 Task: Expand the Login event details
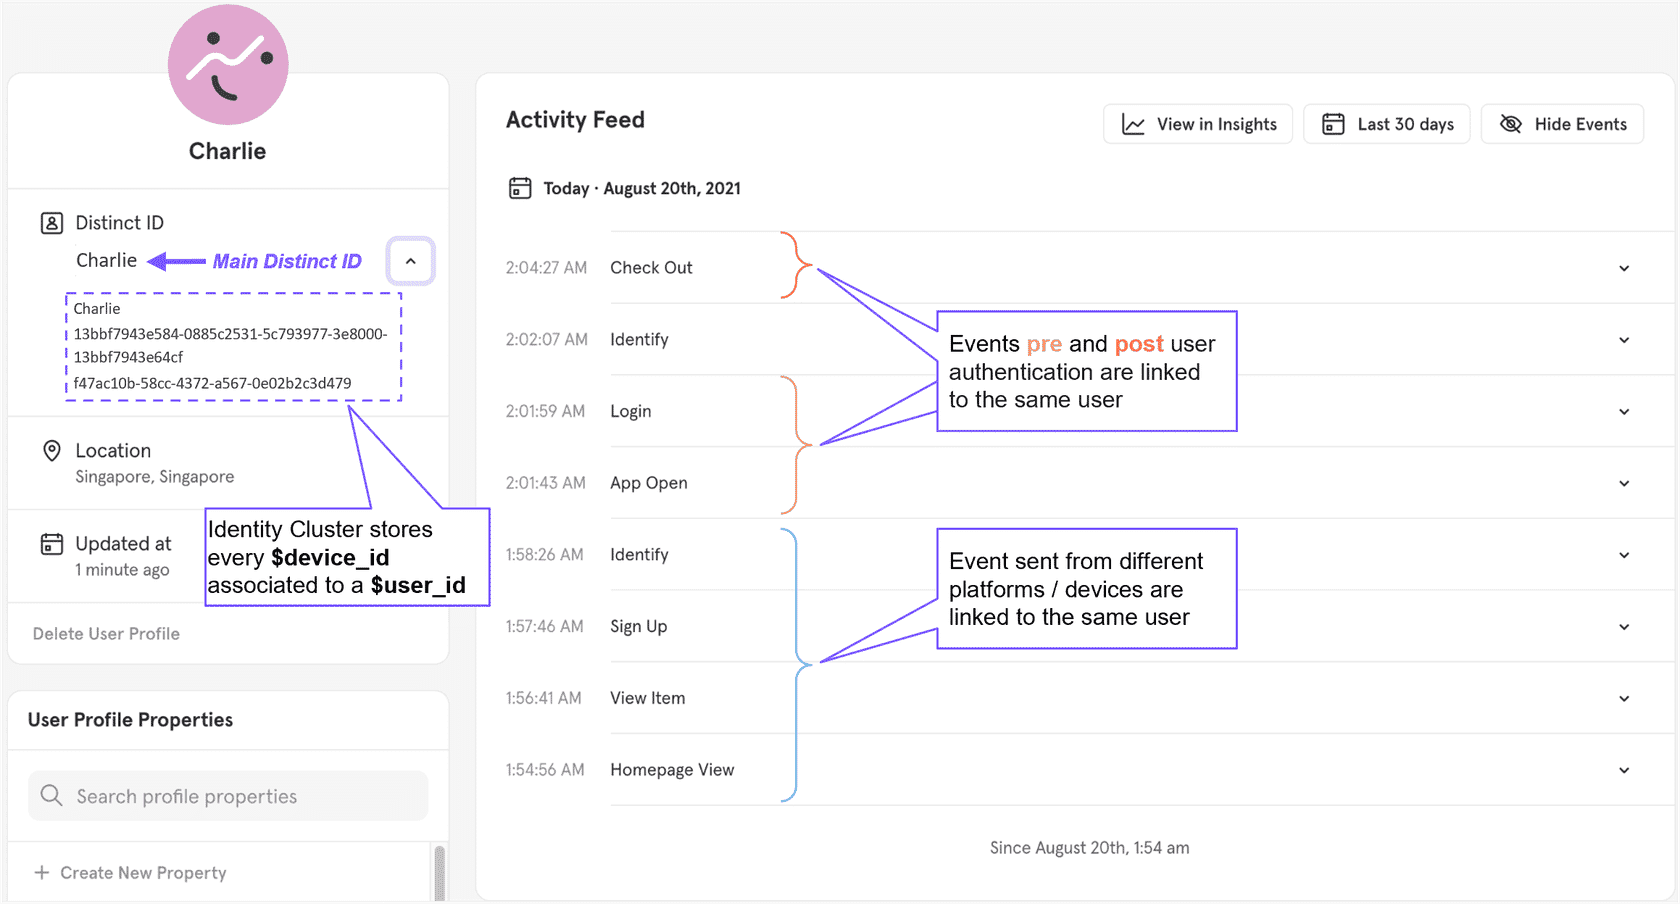point(1623,412)
